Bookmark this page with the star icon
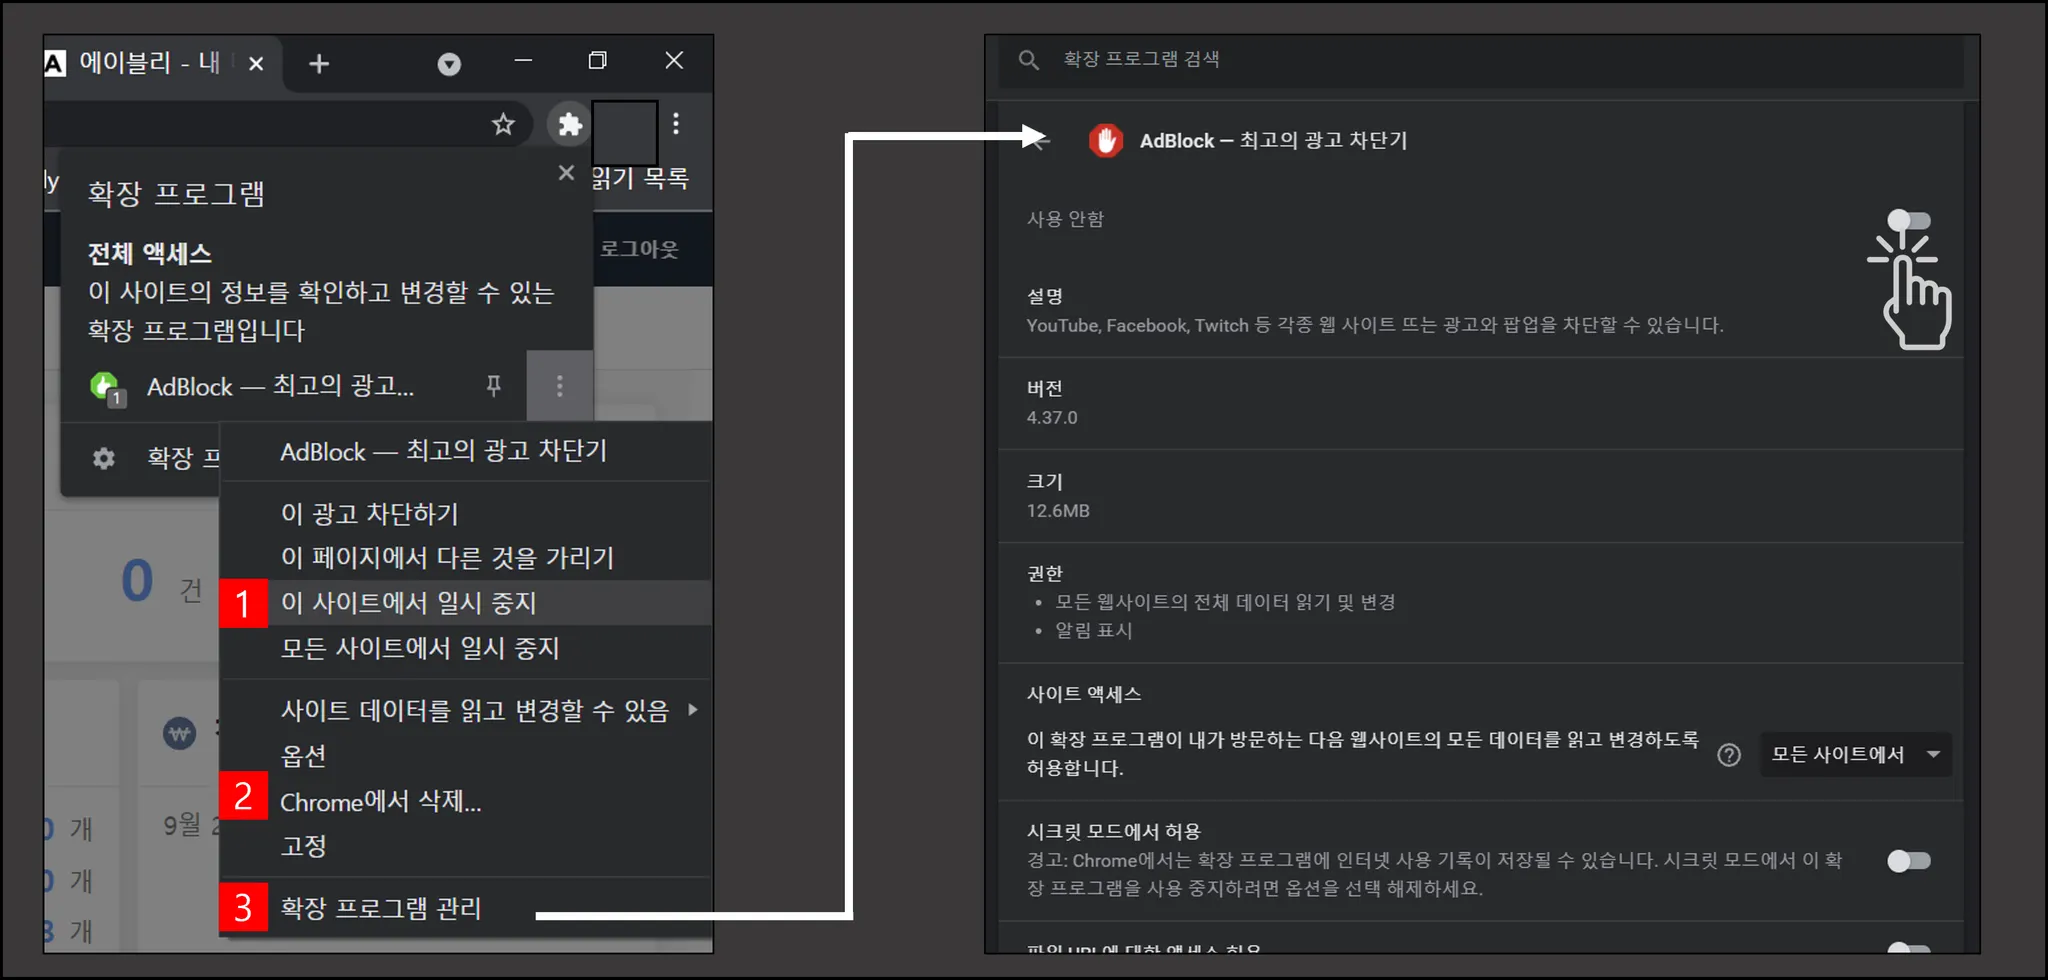 click(503, 124)
